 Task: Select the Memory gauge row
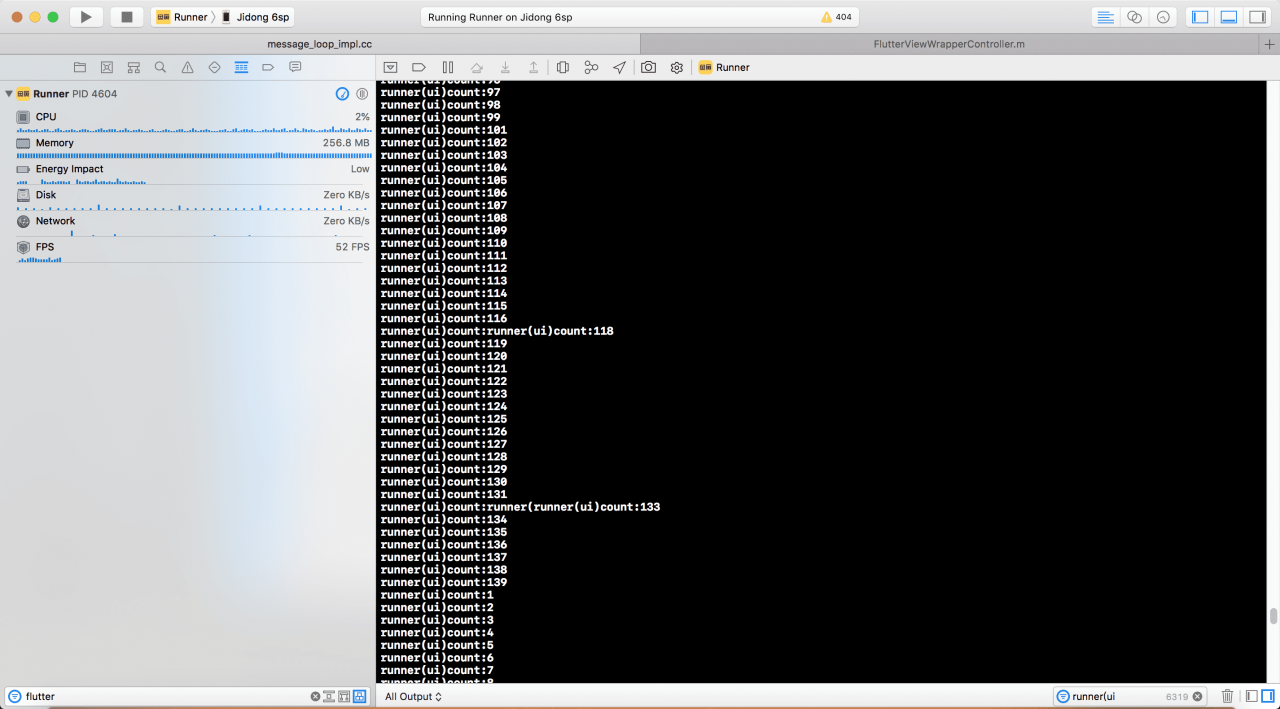point(190,143)
